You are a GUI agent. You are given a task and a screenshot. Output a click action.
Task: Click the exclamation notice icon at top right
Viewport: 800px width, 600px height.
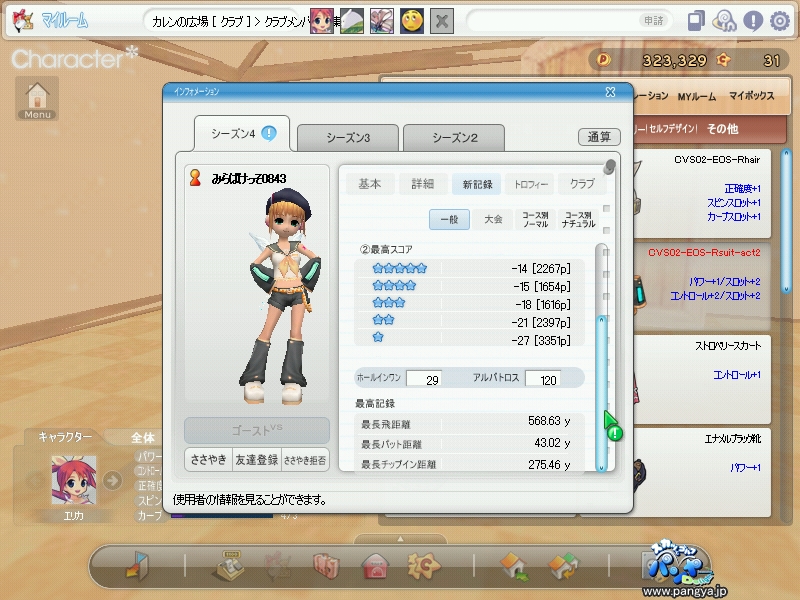[753, 21]
